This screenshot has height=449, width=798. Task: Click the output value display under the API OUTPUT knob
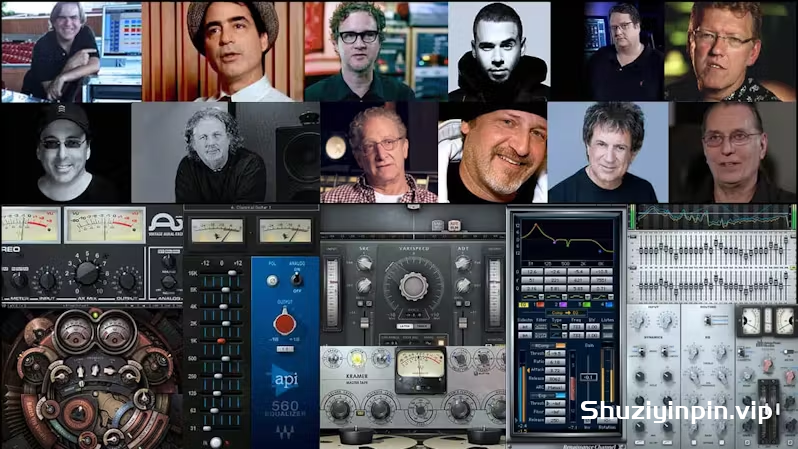285,349
